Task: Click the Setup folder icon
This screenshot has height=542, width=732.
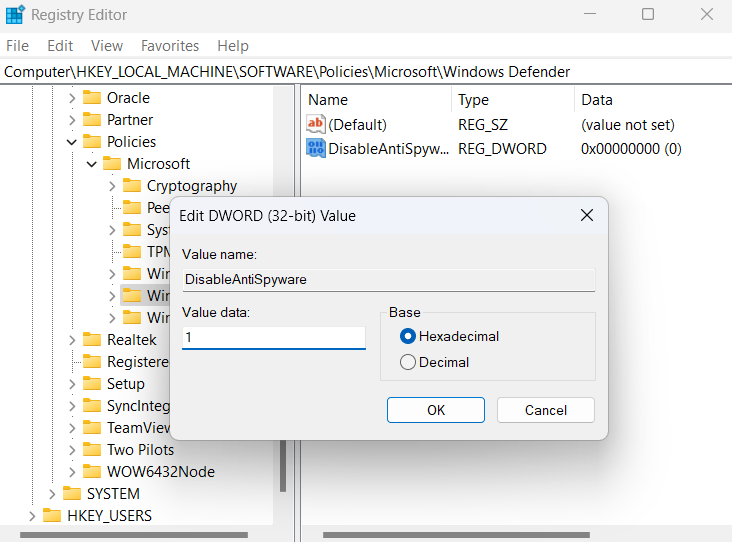Action: point(92,383)
